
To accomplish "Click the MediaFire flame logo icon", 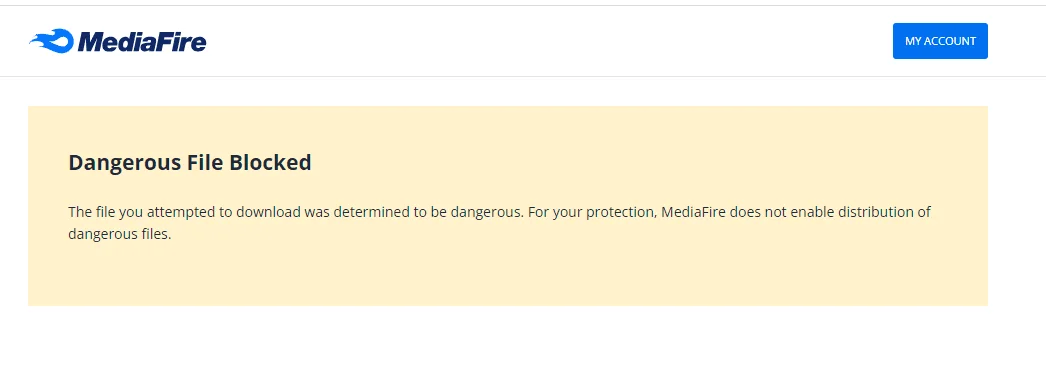I will (51, 41).
